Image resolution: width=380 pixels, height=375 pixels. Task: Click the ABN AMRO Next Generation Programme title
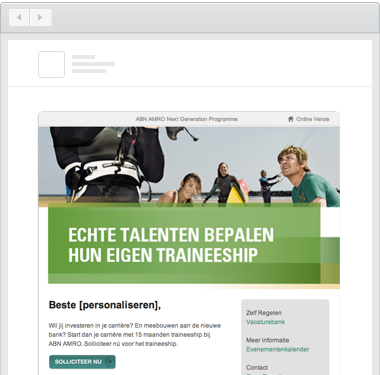(x=187, y=119)
